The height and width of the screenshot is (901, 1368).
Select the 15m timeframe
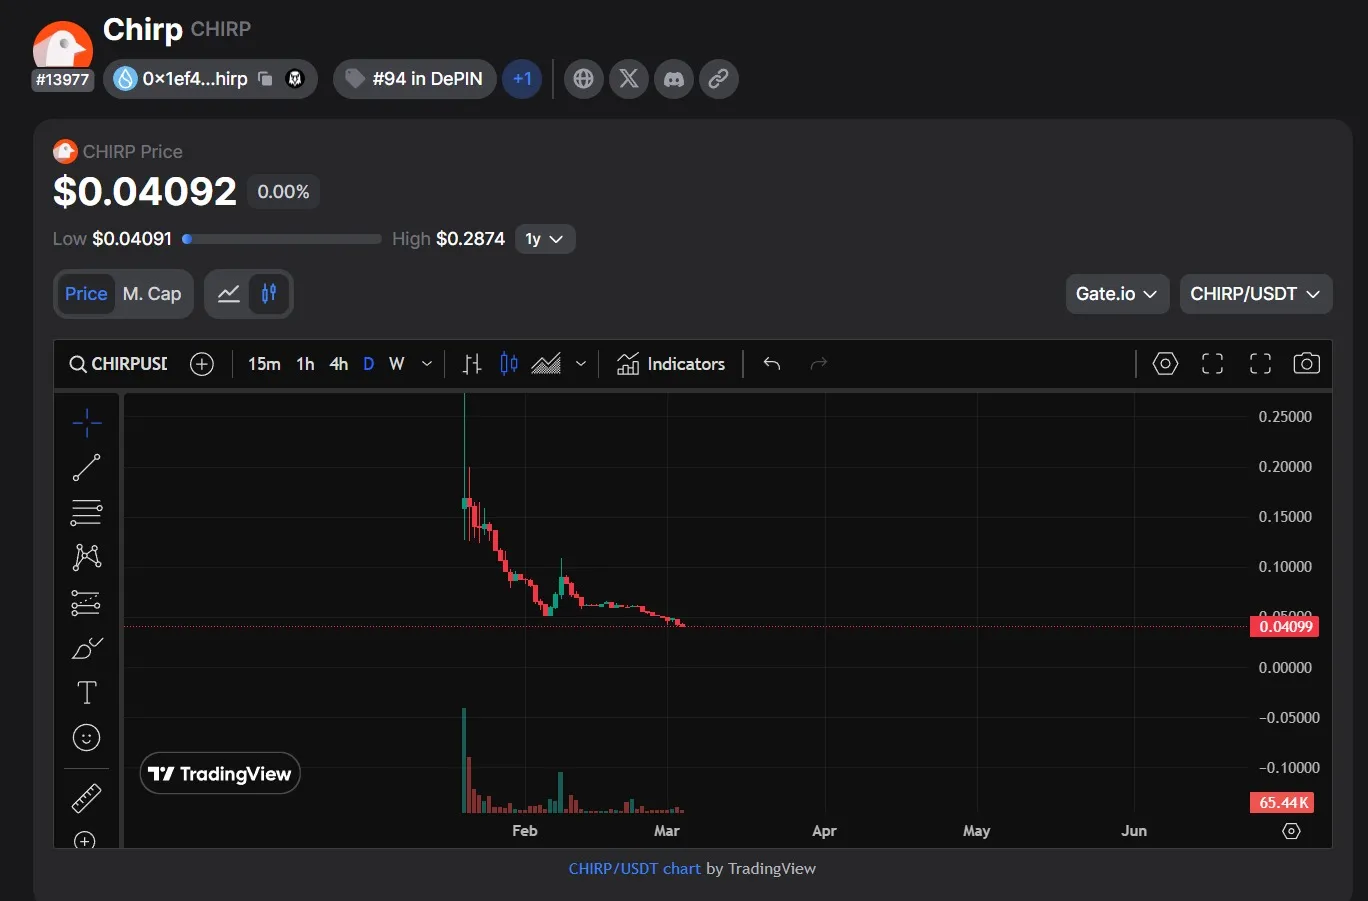point(264,364)
